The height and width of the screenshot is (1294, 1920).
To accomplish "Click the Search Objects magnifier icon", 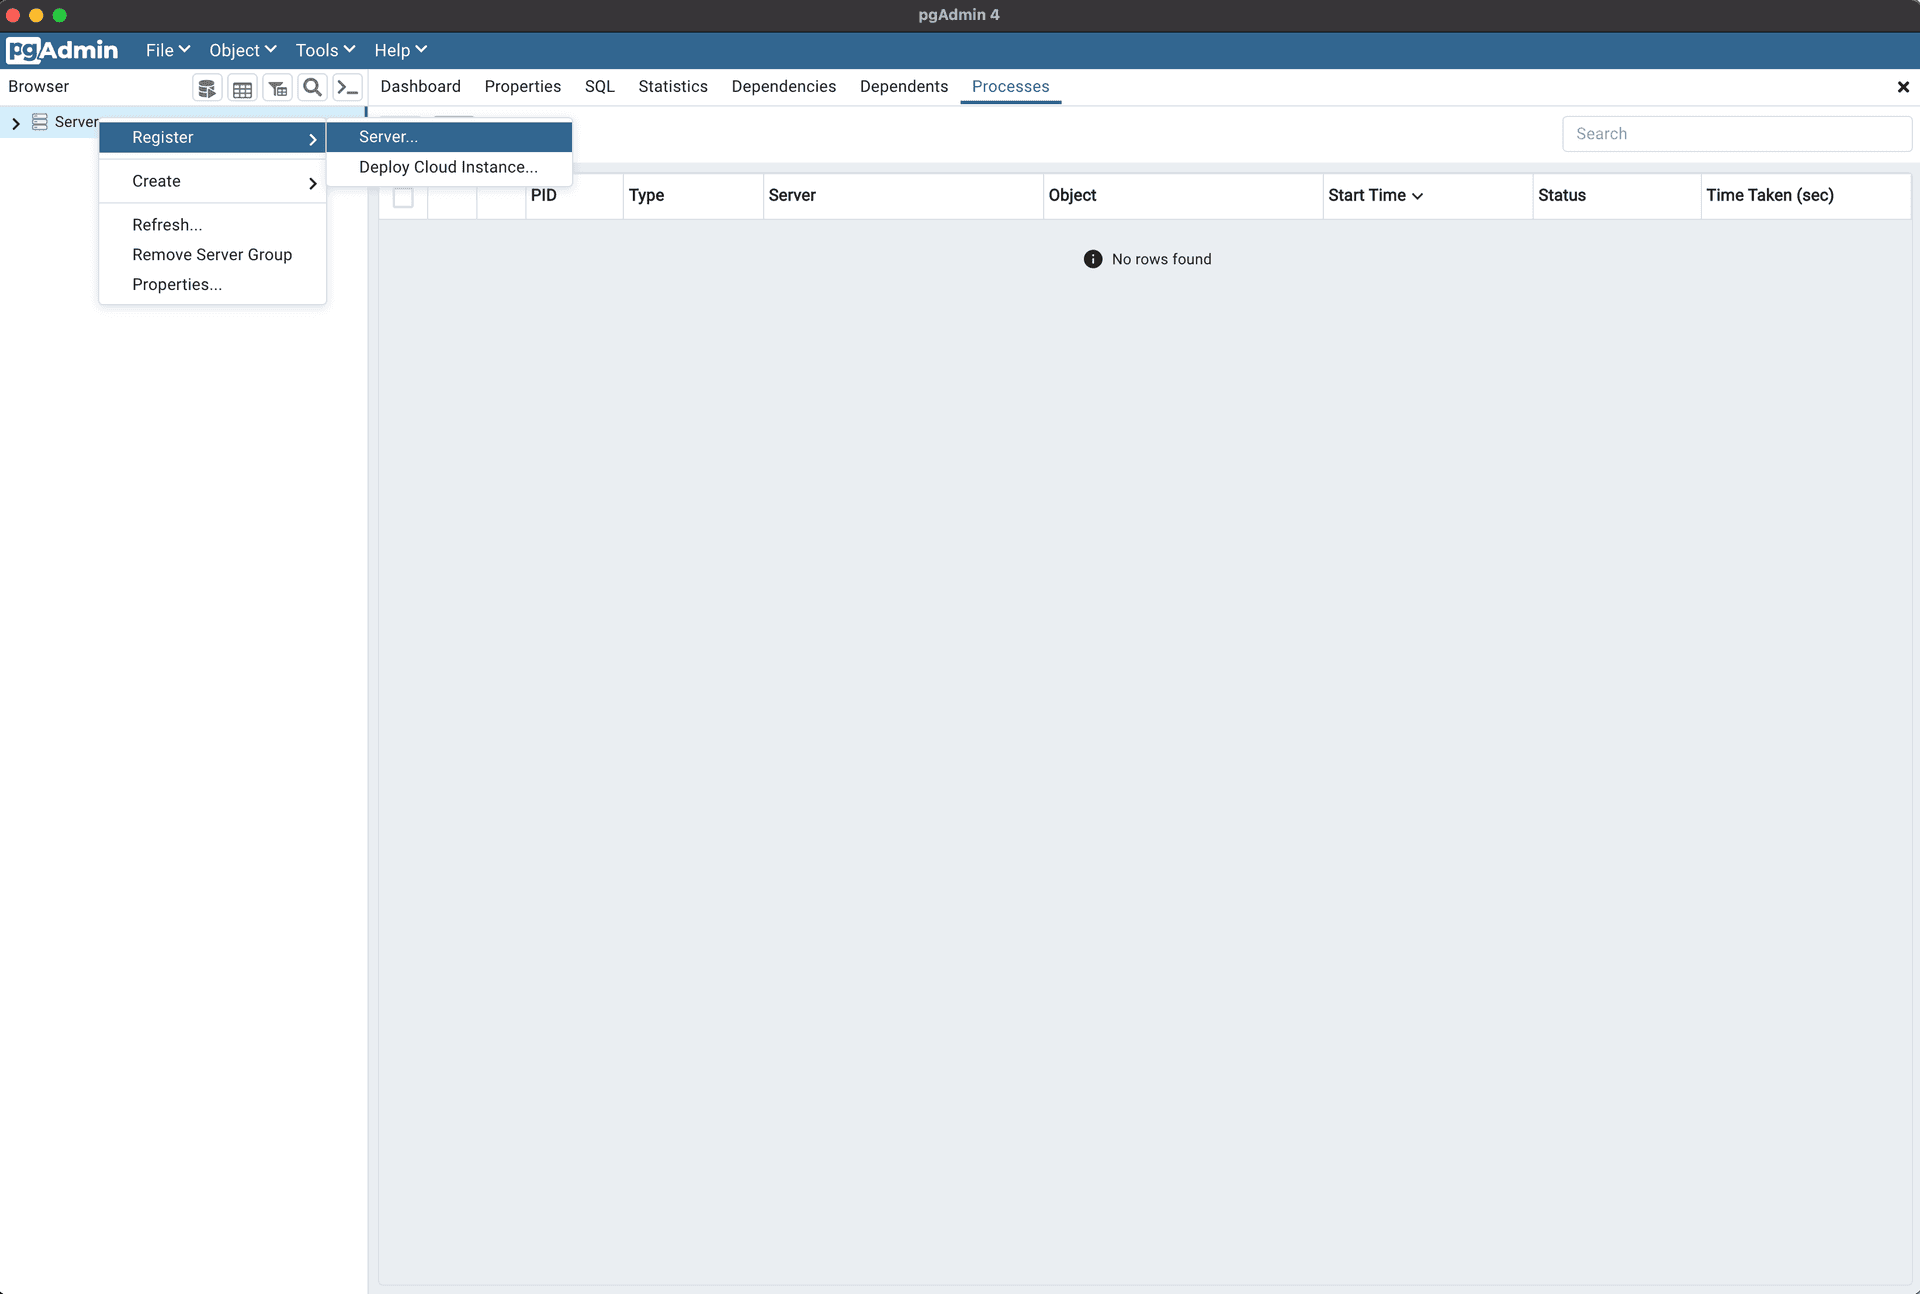I will click(x=312, y=88).
